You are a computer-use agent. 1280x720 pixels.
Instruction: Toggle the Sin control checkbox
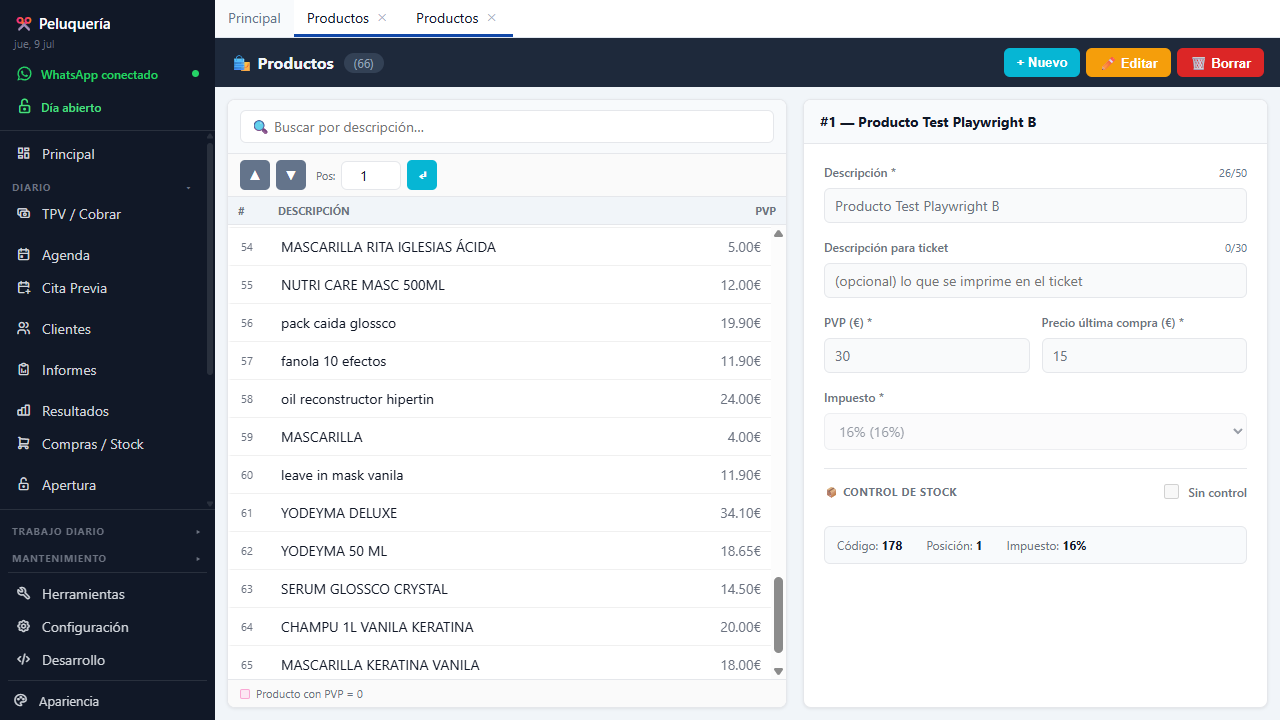[x=1171, y=492]
